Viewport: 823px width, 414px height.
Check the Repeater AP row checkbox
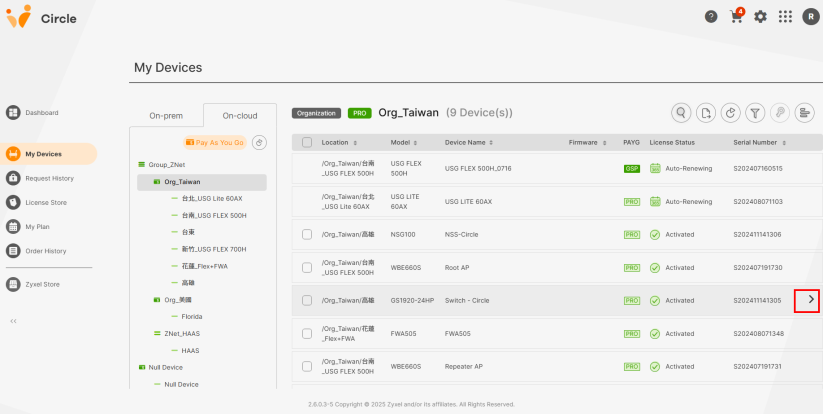307,367
